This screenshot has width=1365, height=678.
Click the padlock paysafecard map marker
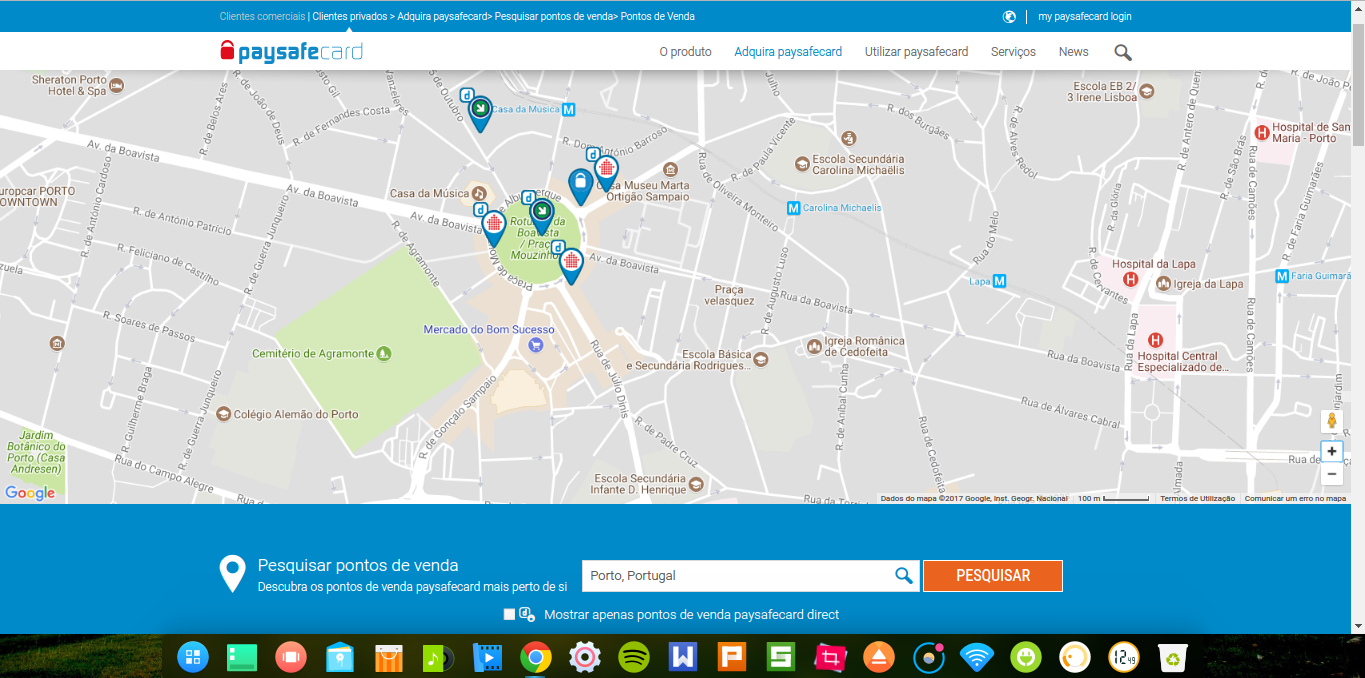tap(579, 185)
